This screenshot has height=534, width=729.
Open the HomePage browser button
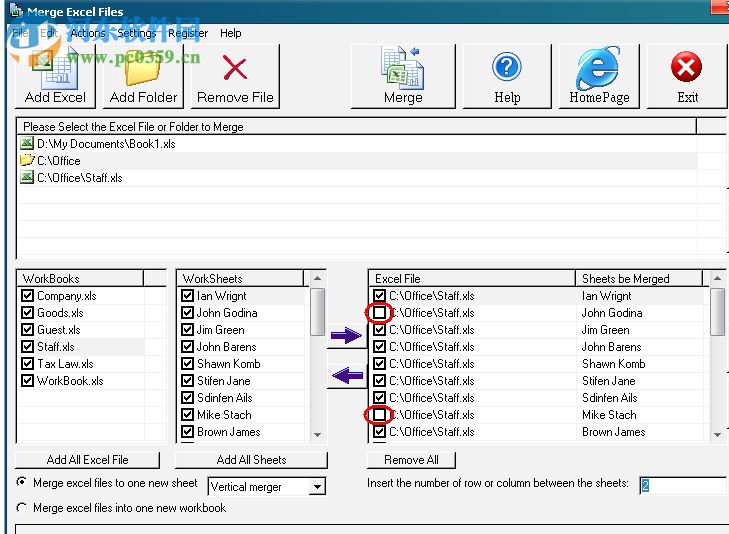(x=599, y=77)
